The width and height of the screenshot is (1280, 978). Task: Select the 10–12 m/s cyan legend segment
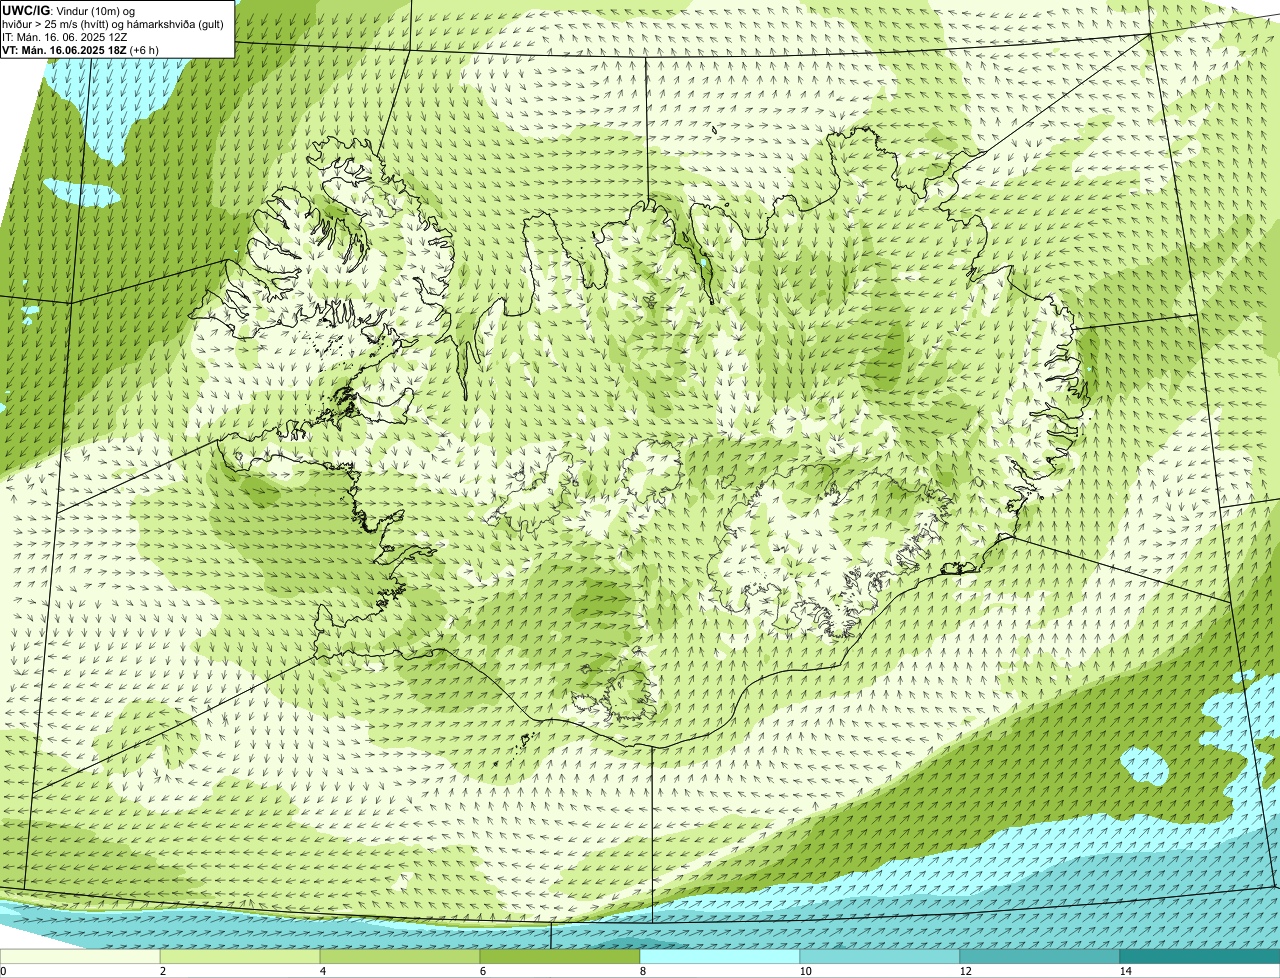coord(880,956)
